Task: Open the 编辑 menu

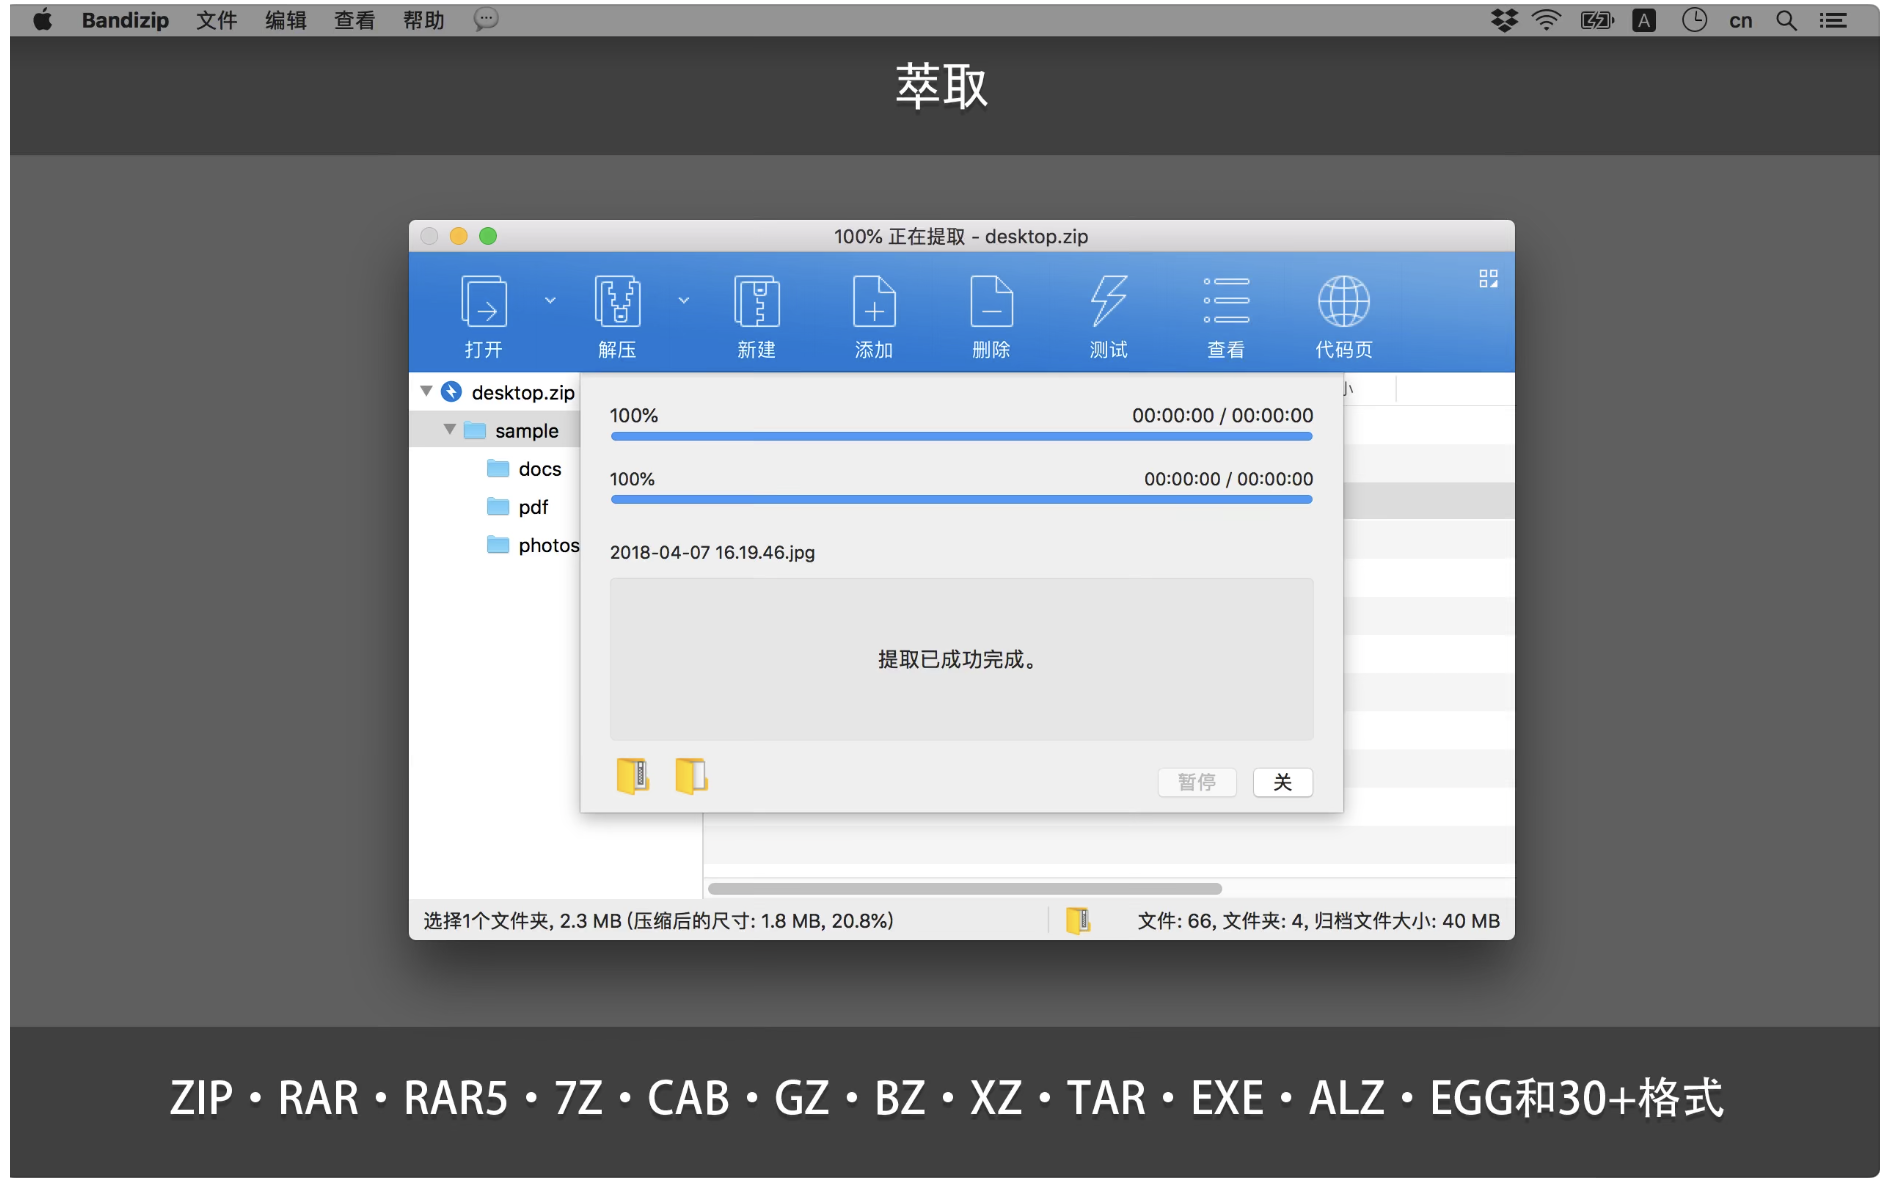Action: point(285,20)
